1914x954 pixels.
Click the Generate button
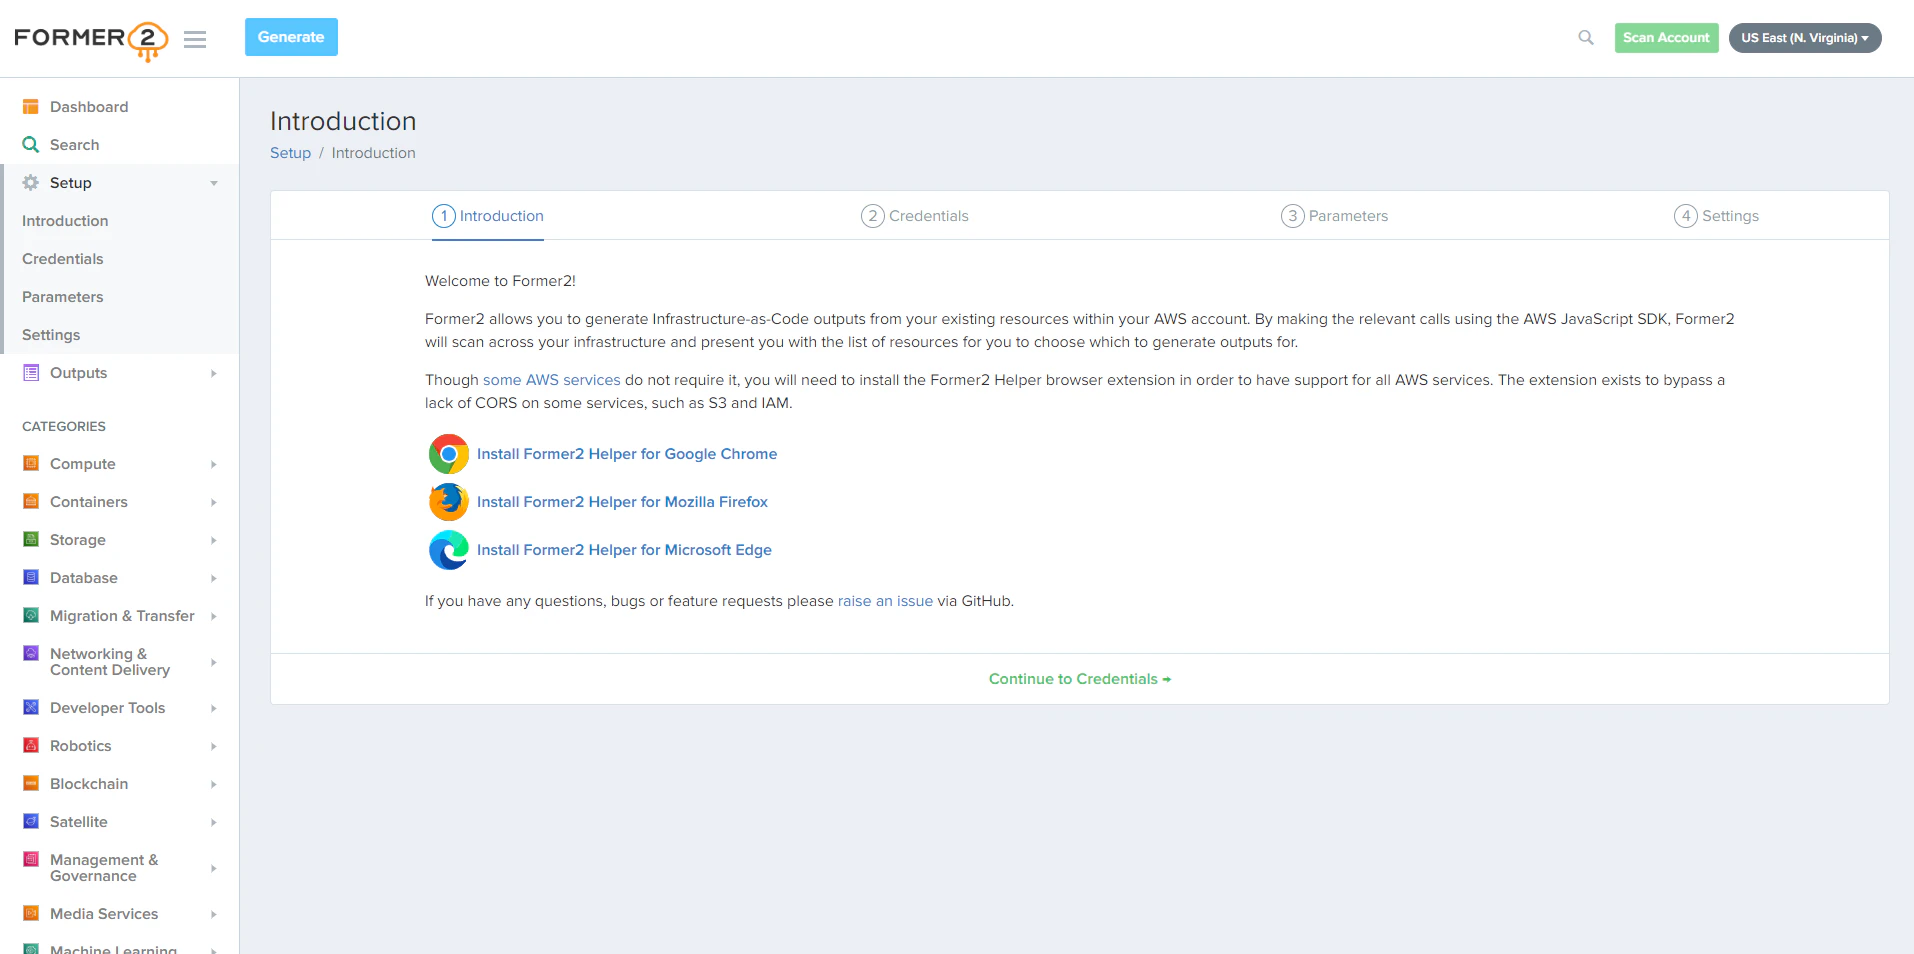(x=291, y=37)
